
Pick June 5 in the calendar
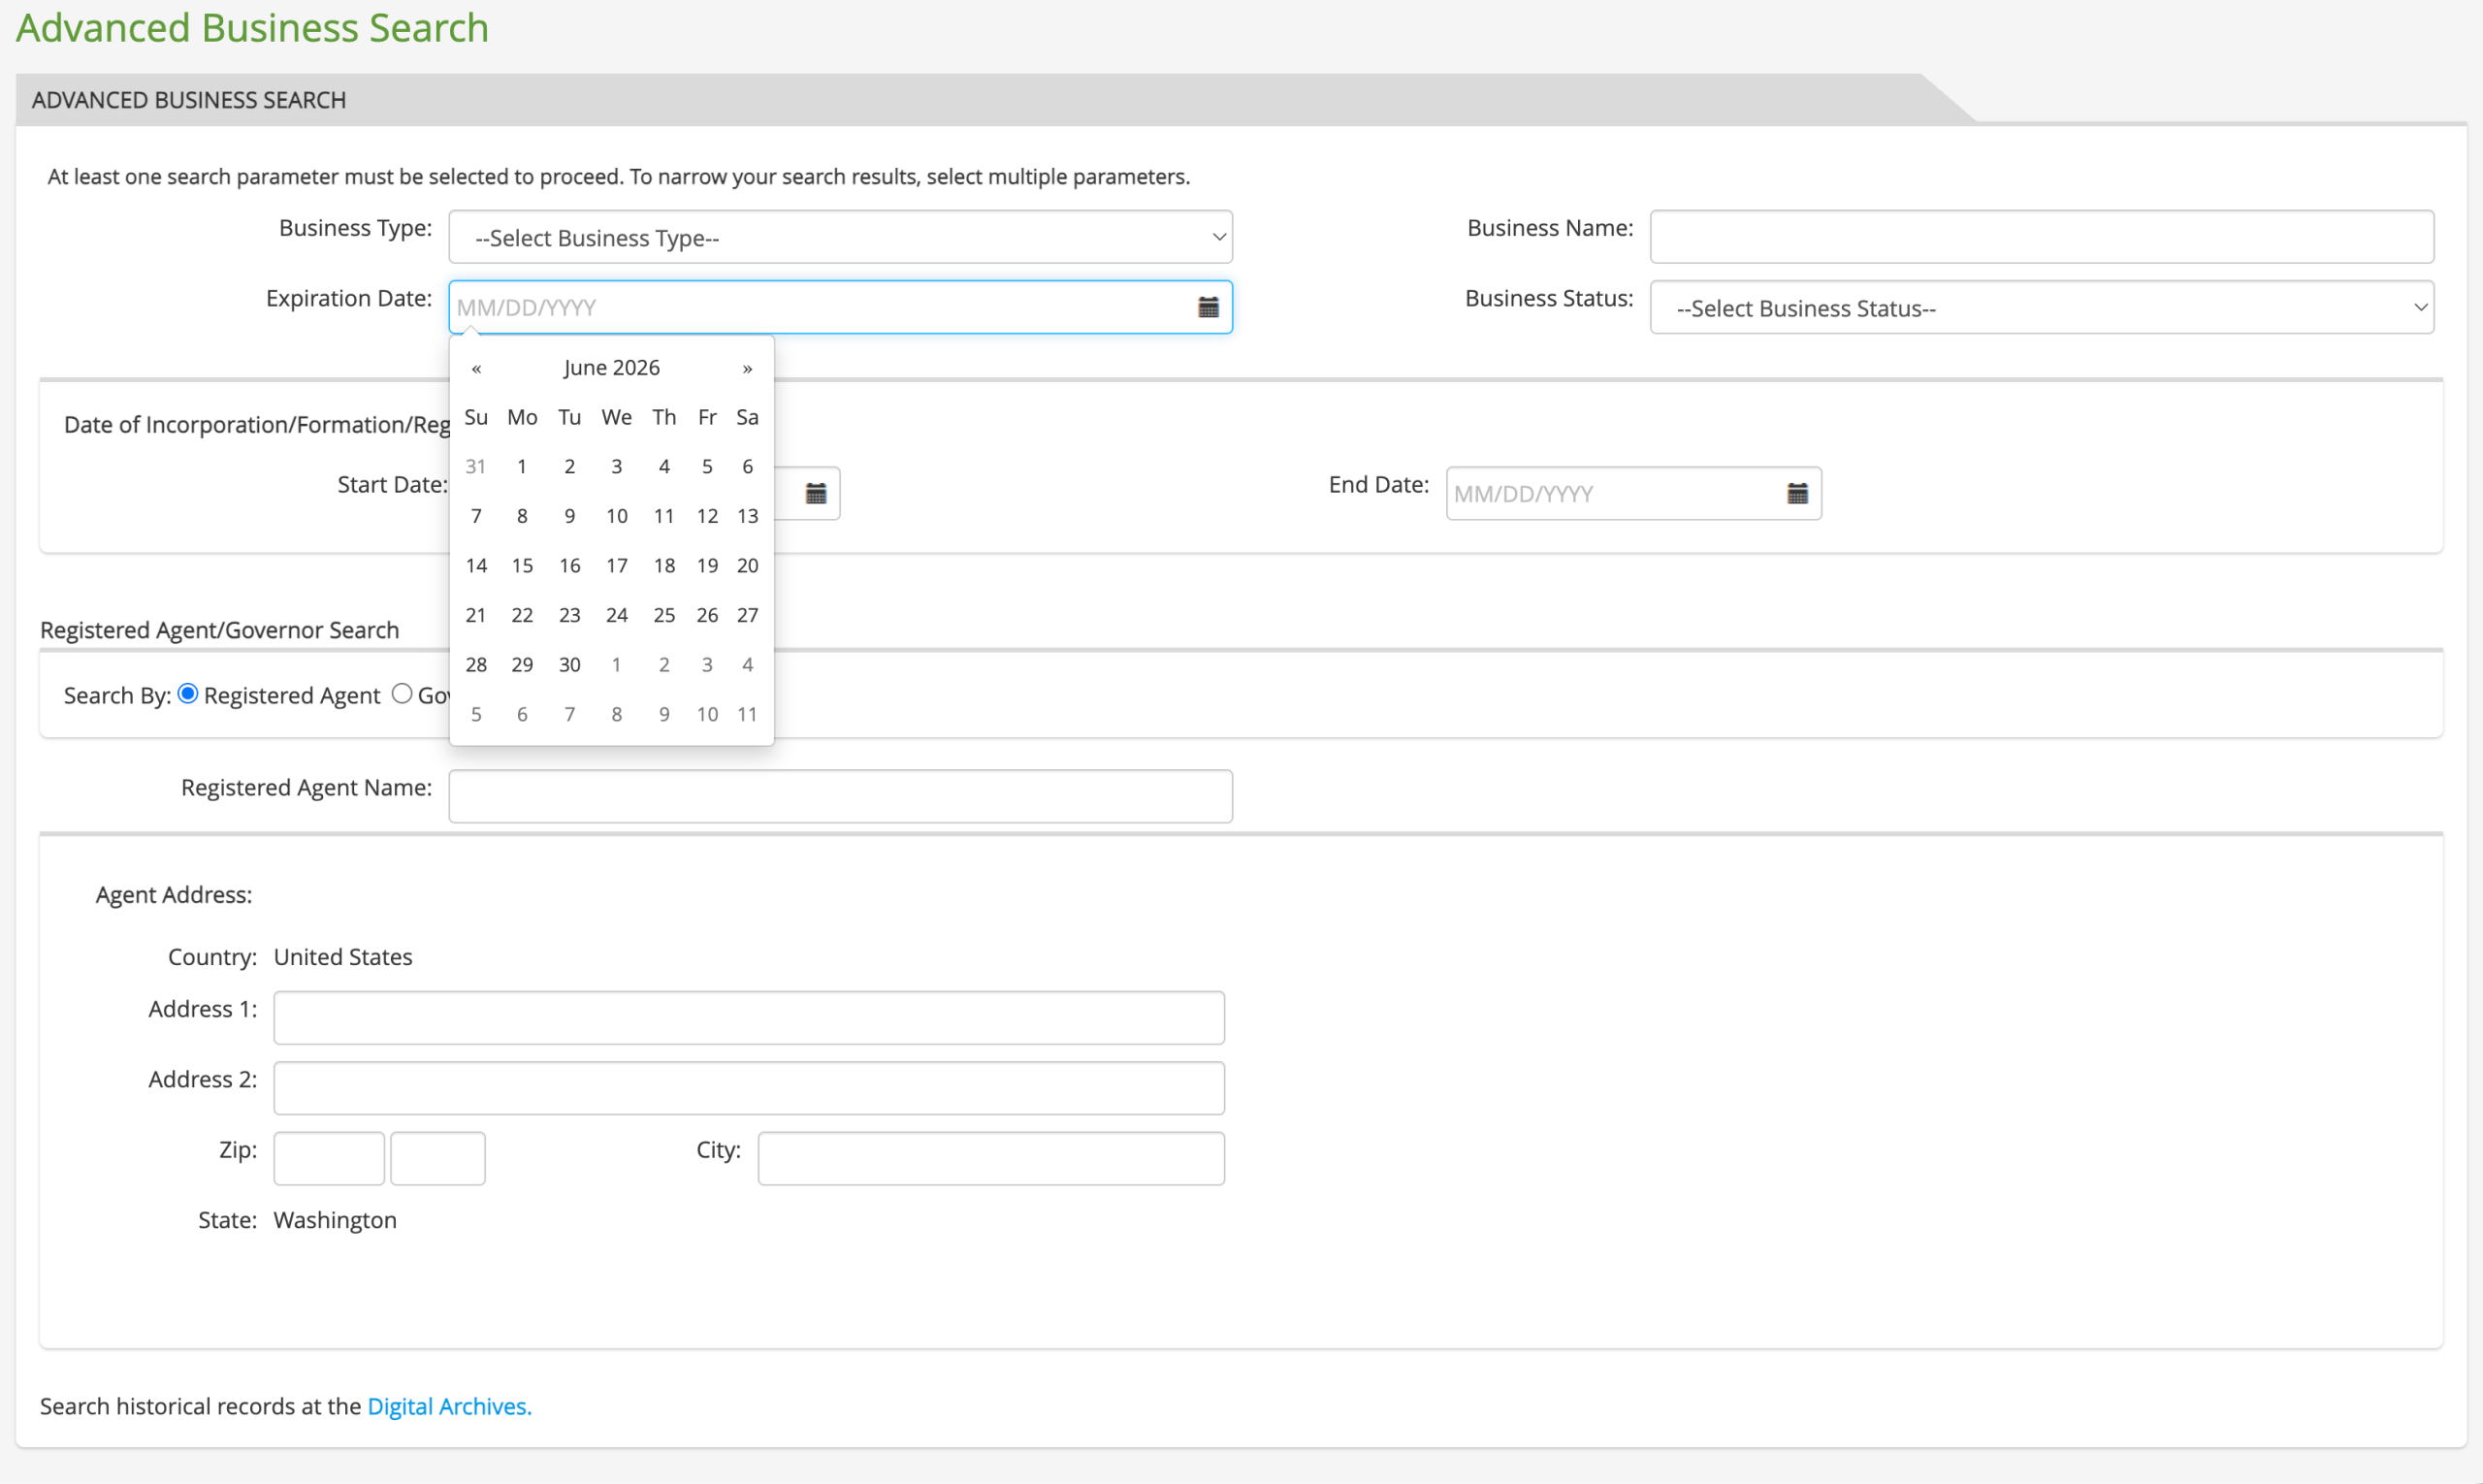[707, 467]
